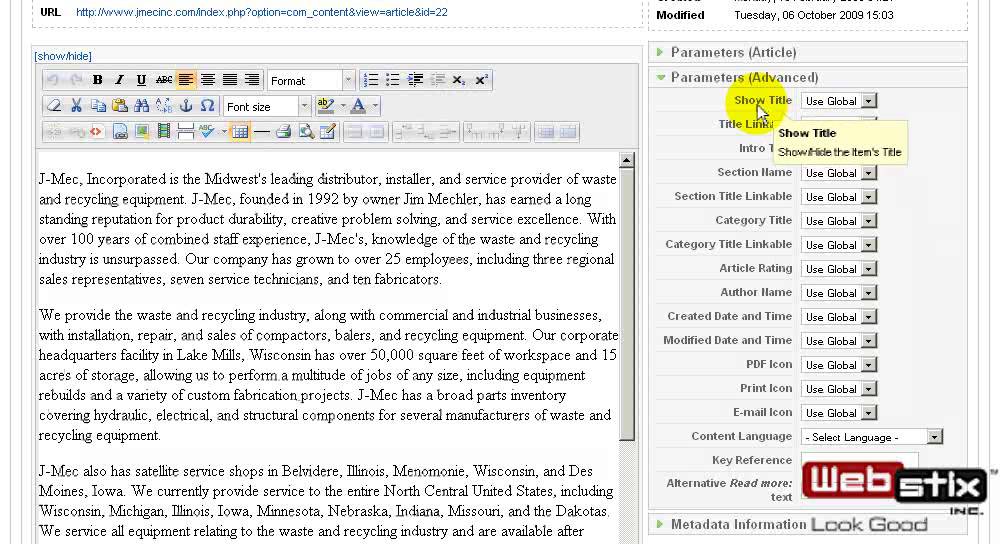Open the Content Language select dropdown

point(872,437)
